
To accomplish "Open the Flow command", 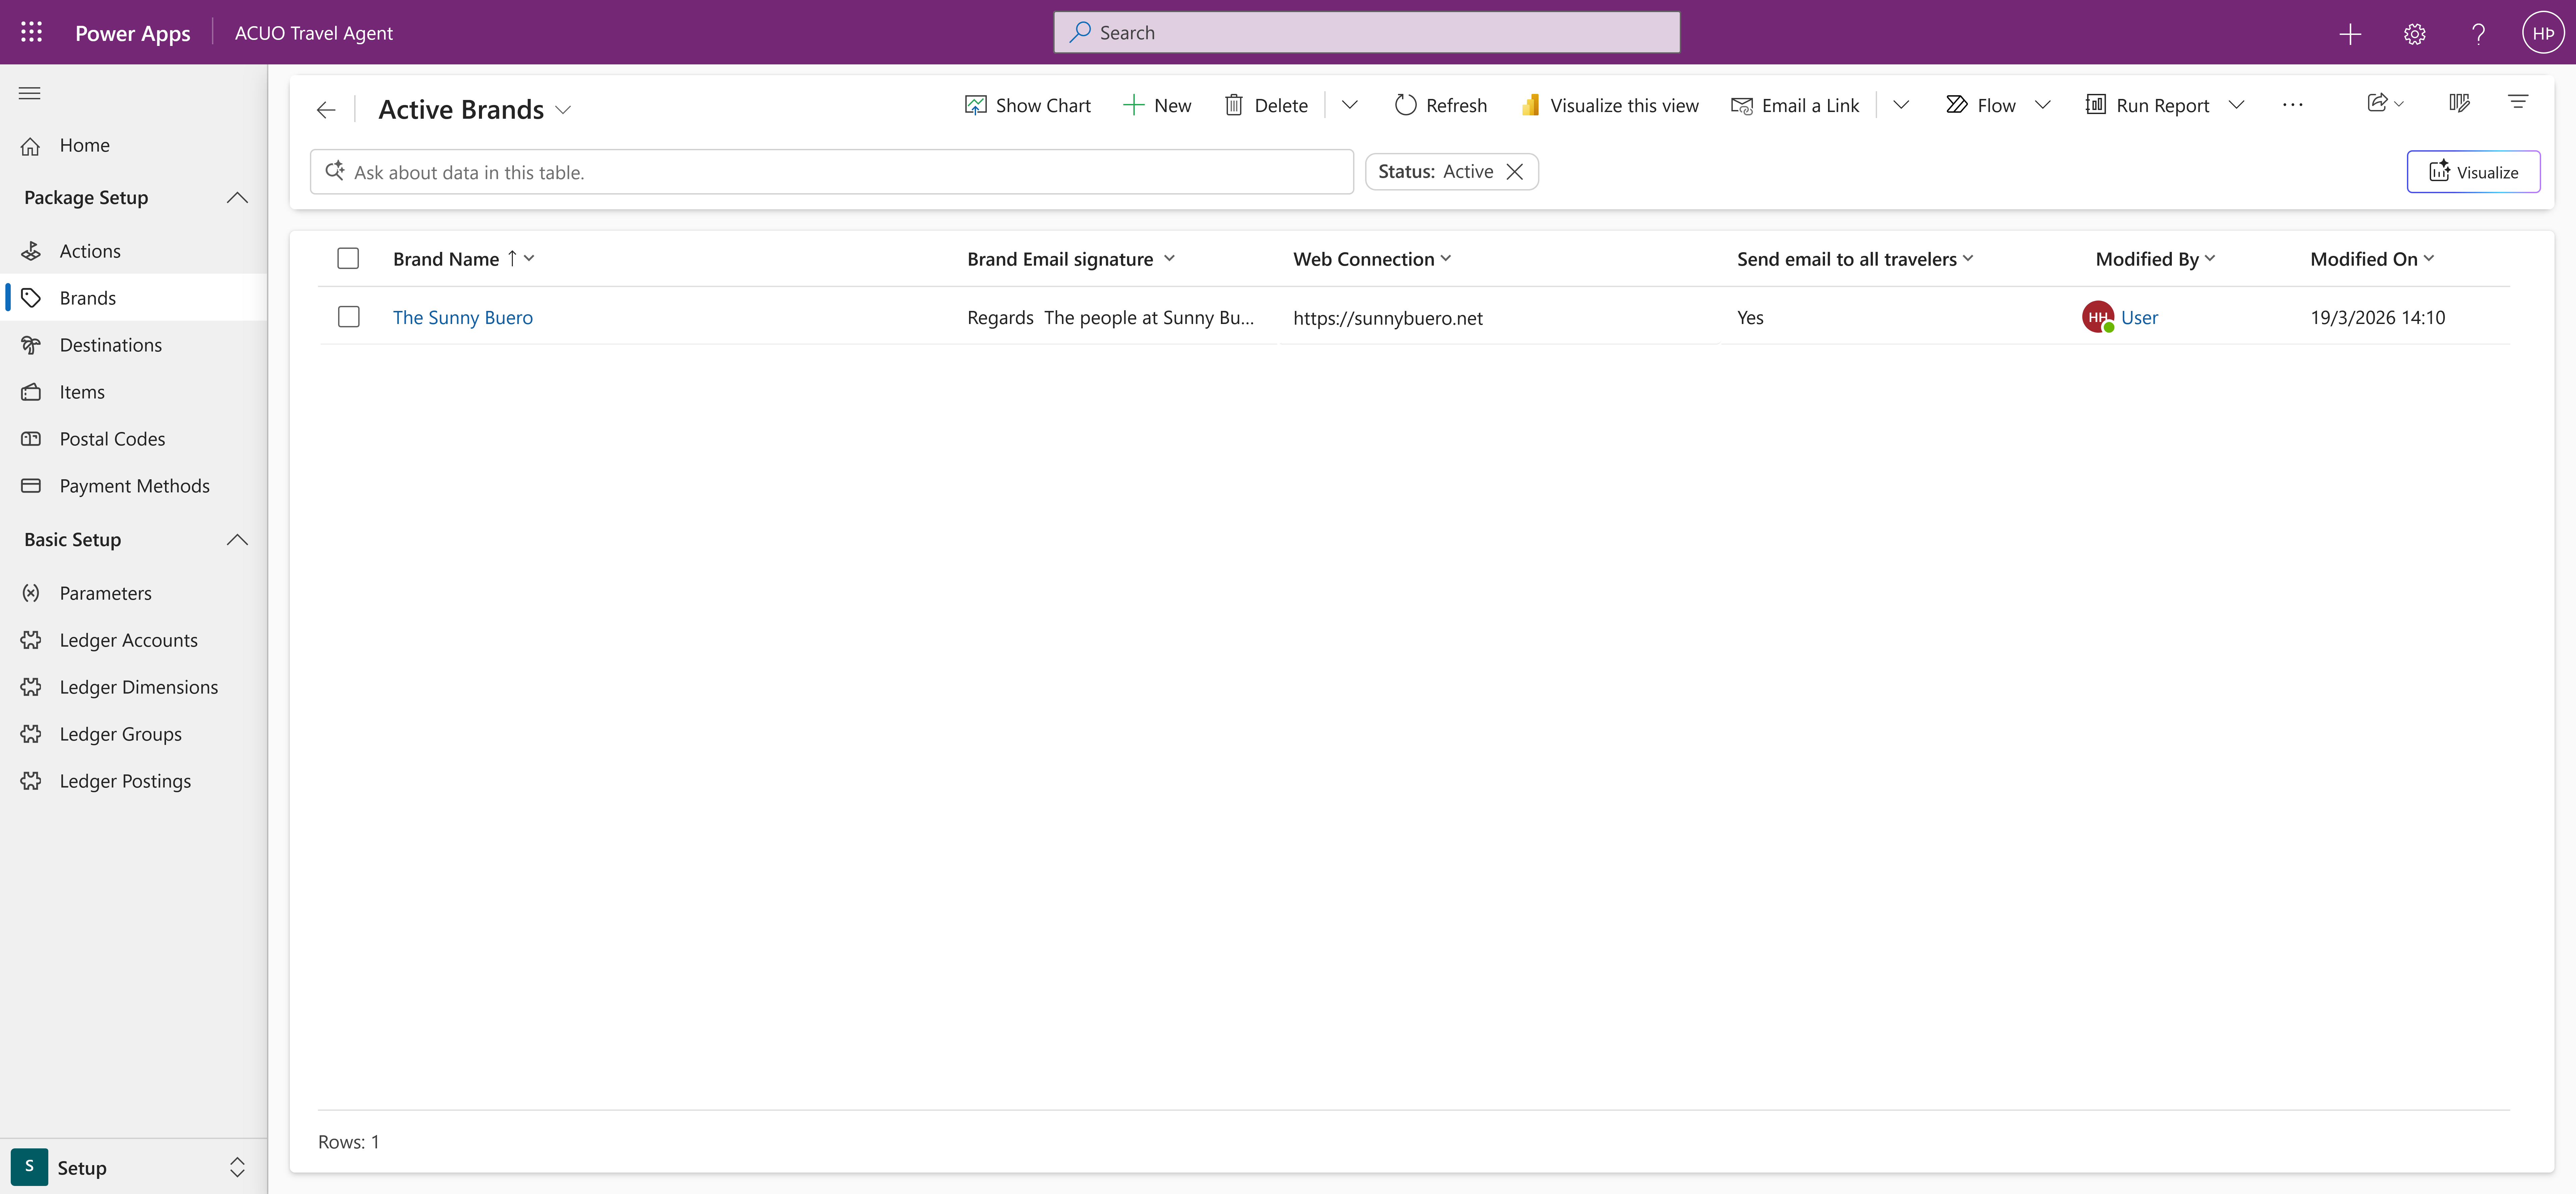I will pyautogui.click(x=1981, y=105).
